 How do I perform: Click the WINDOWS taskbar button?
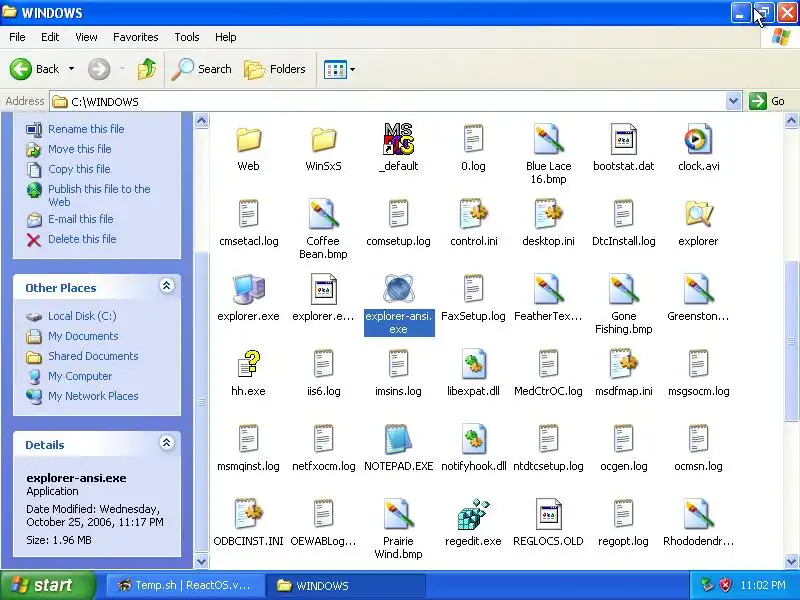pyautogui.click(x=346, y=585)
